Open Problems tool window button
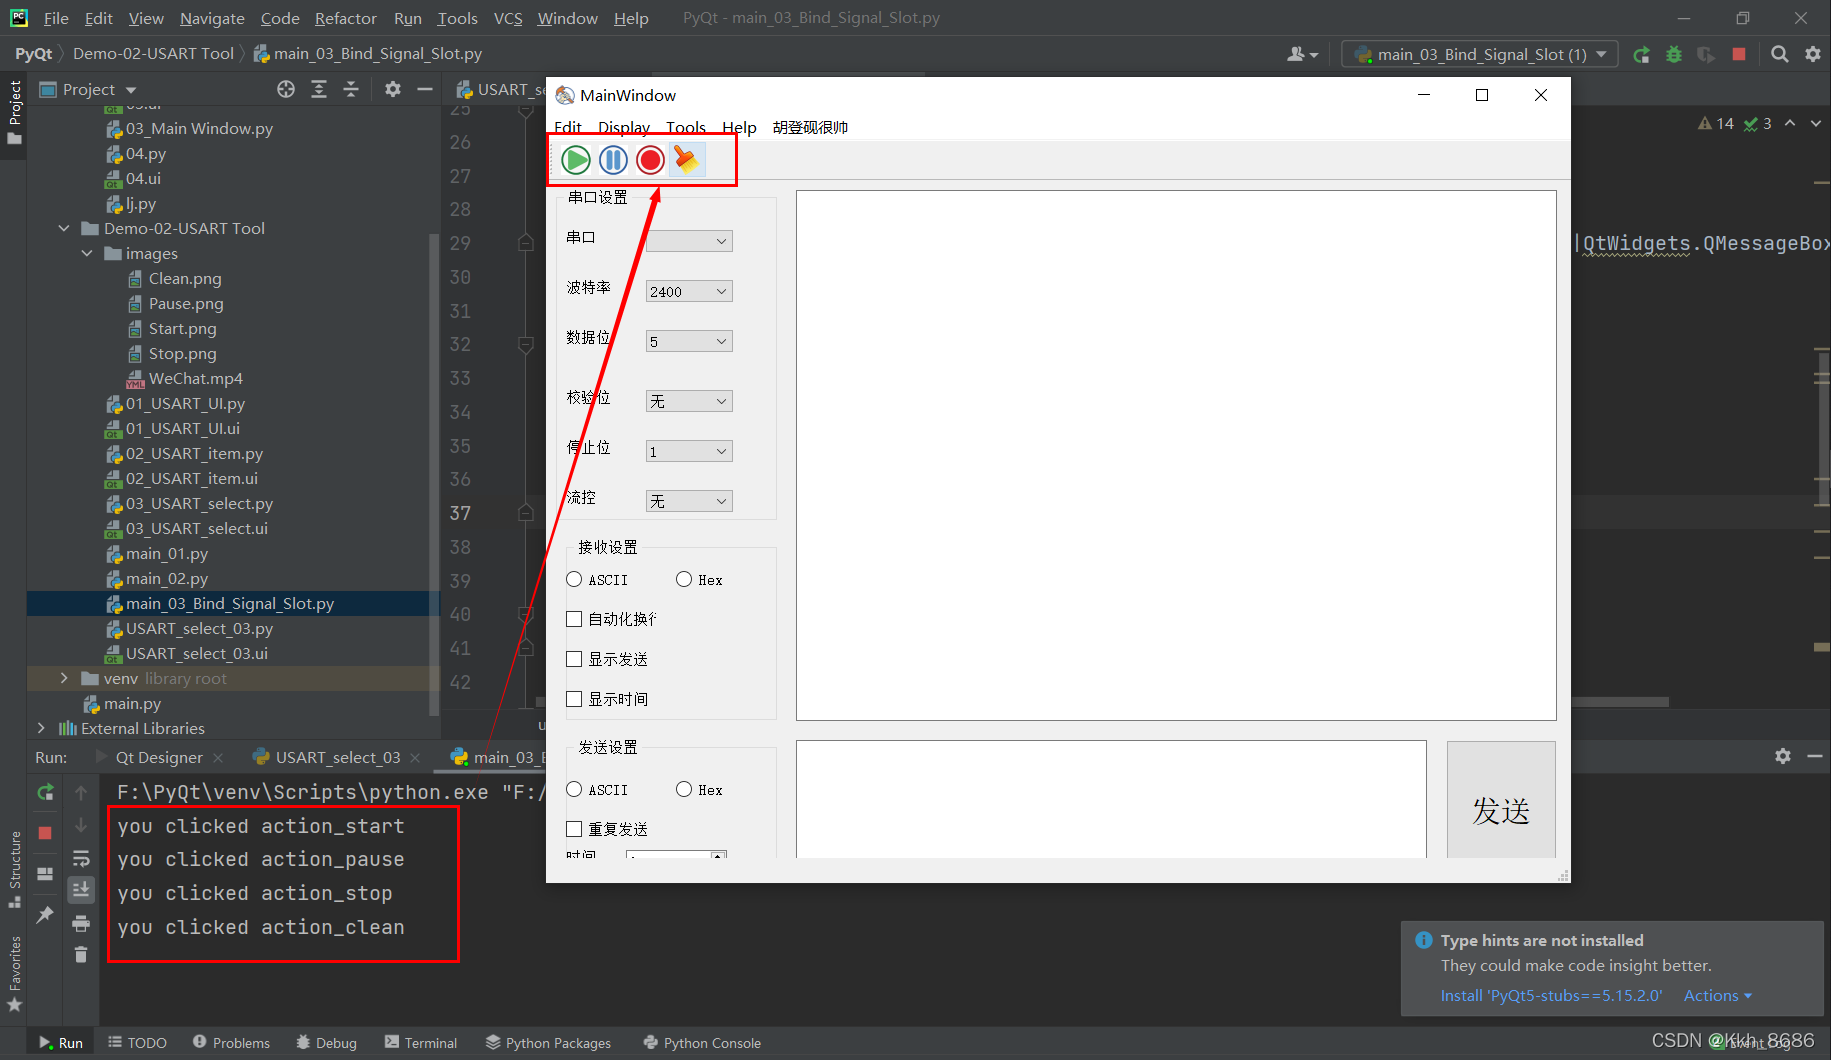Image resolution: width=1831 pixels, height=1060 pixels. [x=232, y=1042]
